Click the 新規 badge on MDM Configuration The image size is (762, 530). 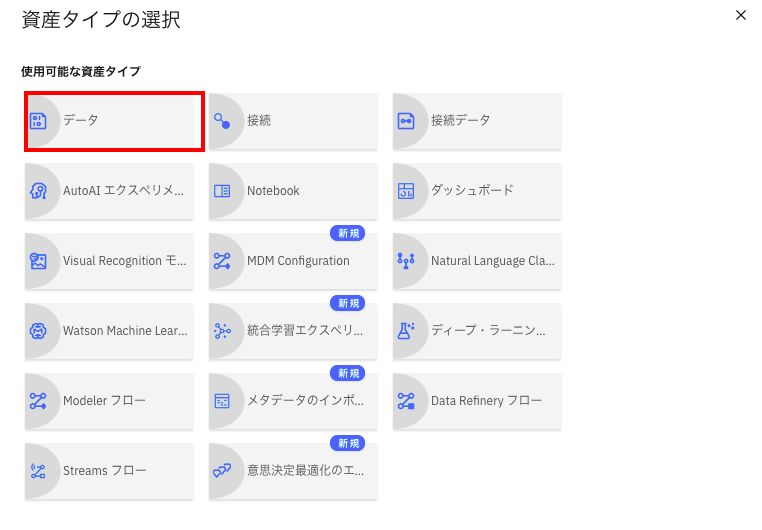click(x=347, y=233)
